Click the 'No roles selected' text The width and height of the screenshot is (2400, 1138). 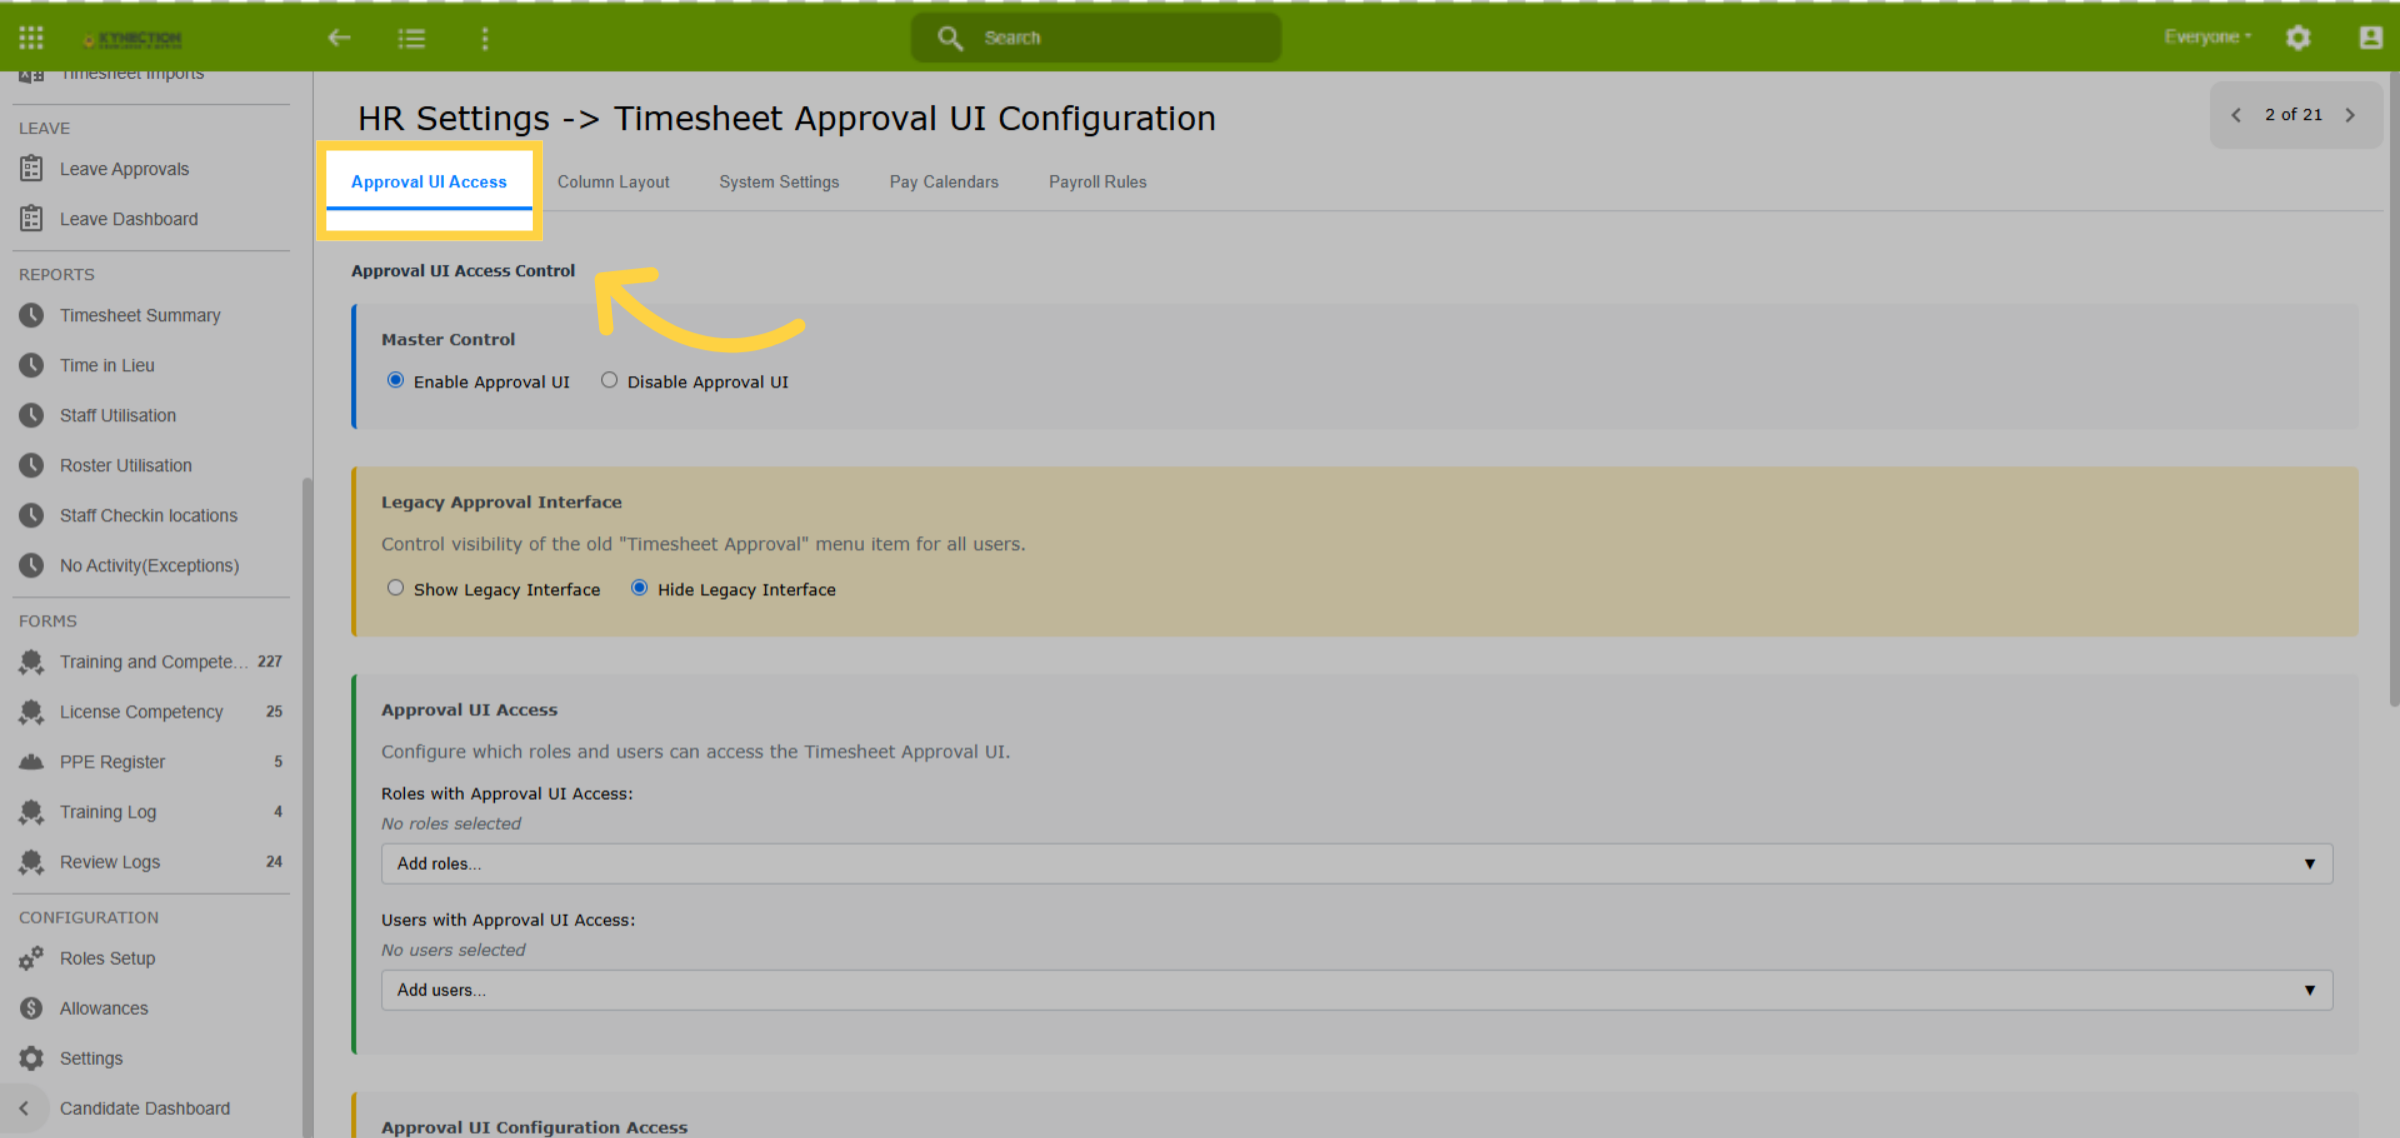click(451, 824)
